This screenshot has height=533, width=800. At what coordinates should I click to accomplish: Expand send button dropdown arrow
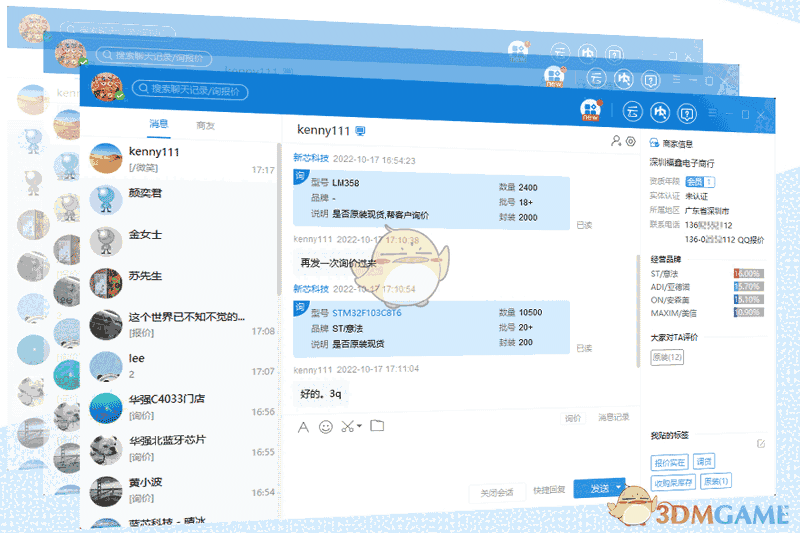pyautogui.click(x=619, y=488)
